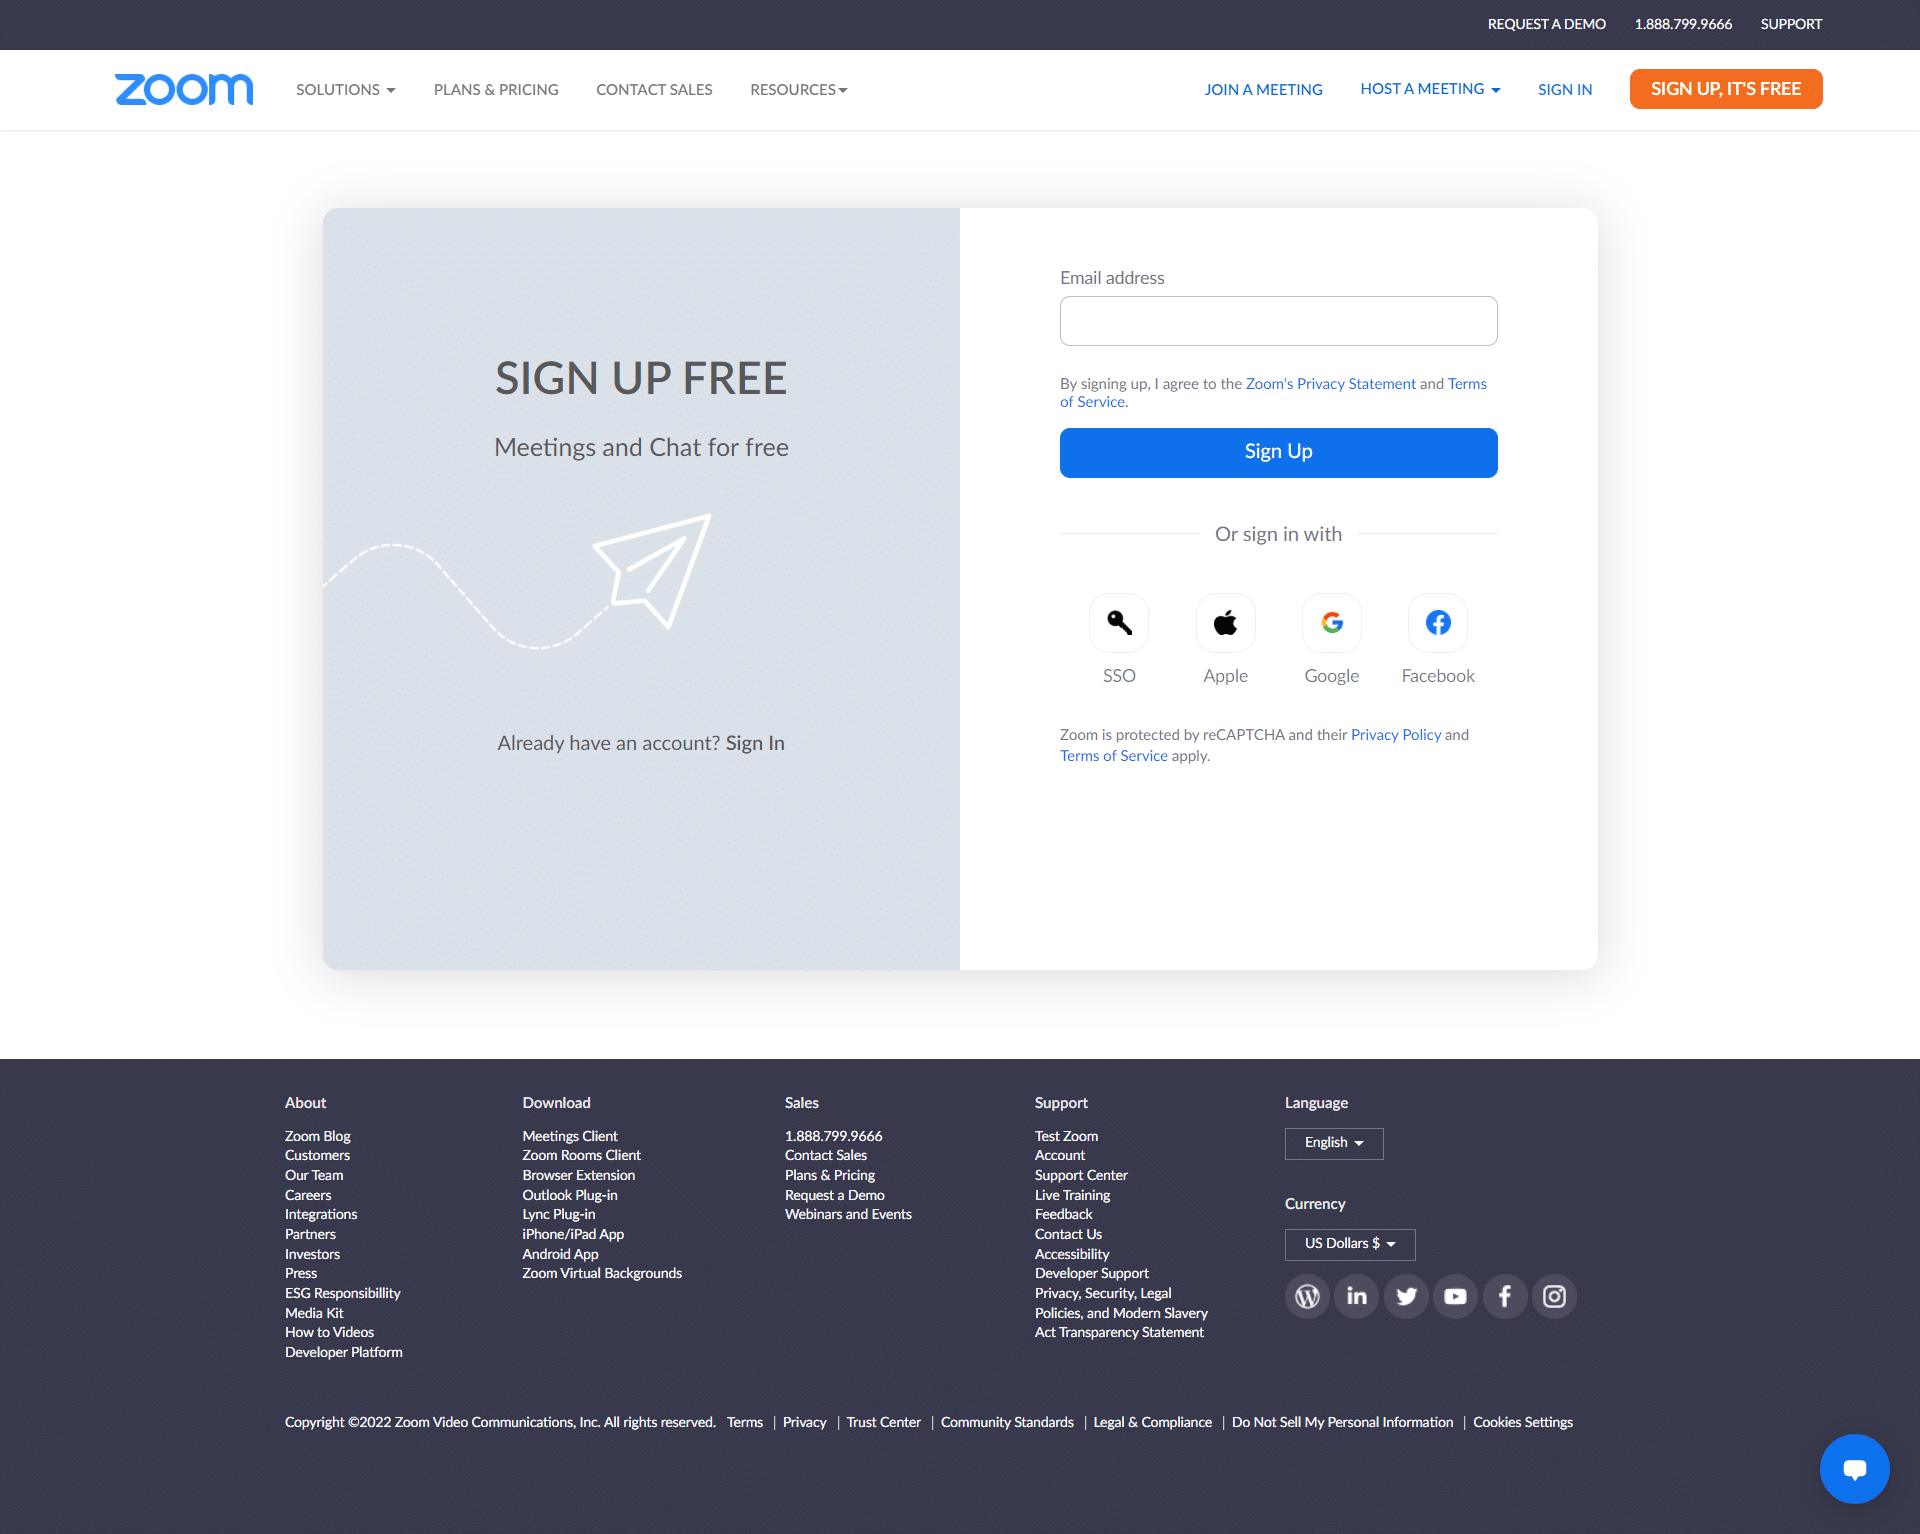
Task: Click Do Not Sell My Personal Information
Action: tap(1342, 1422)
